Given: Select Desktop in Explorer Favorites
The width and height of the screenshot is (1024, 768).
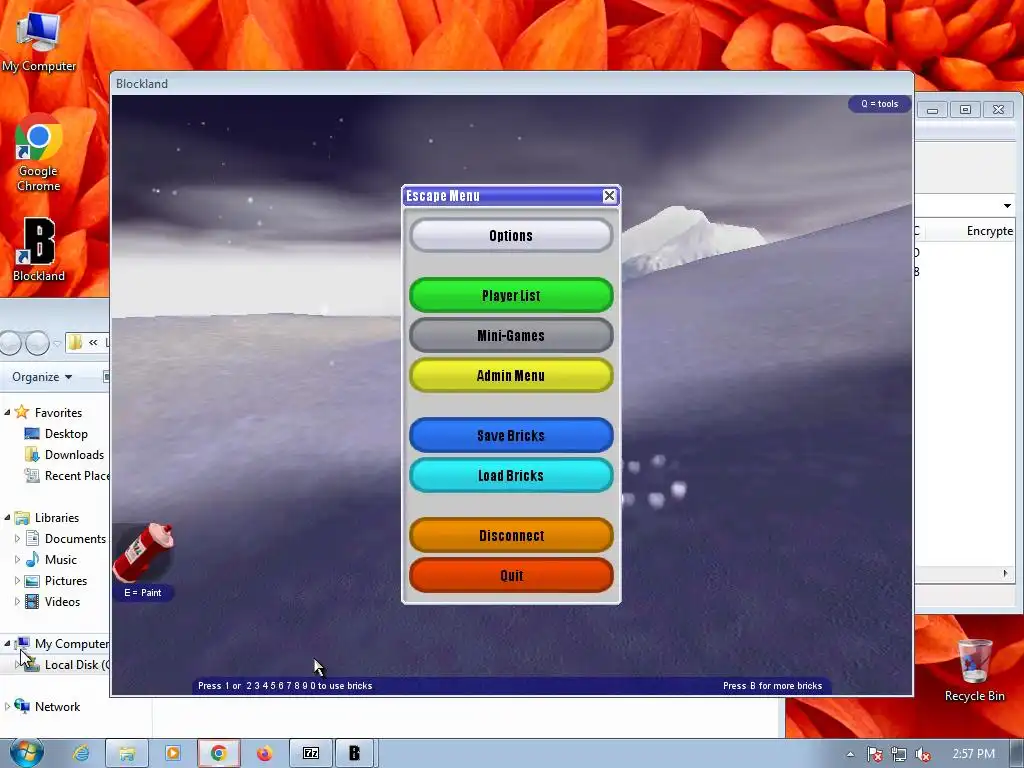Looking at the screenshot, I should click(65, 434).
